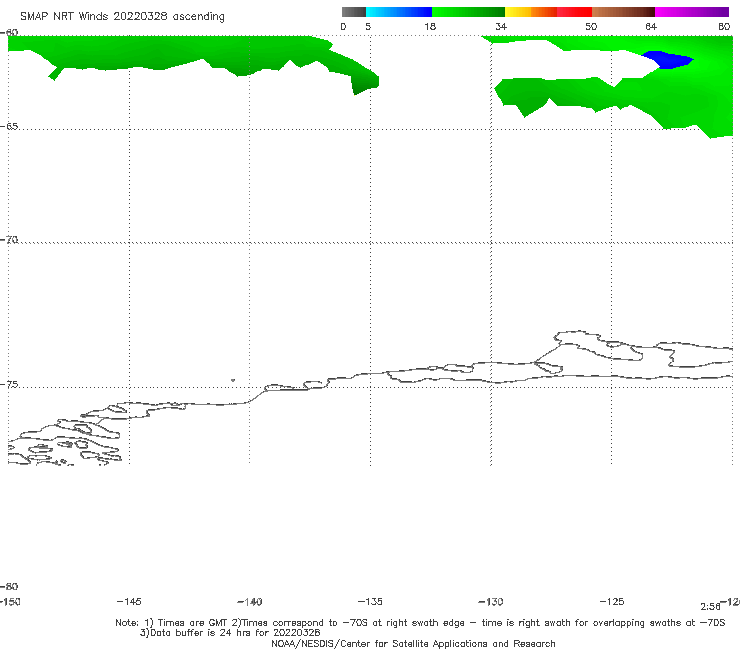This screenshot has width=740, height=650.
Task: Pick the gray segment of the wind color bar
Action: [353, 12]
